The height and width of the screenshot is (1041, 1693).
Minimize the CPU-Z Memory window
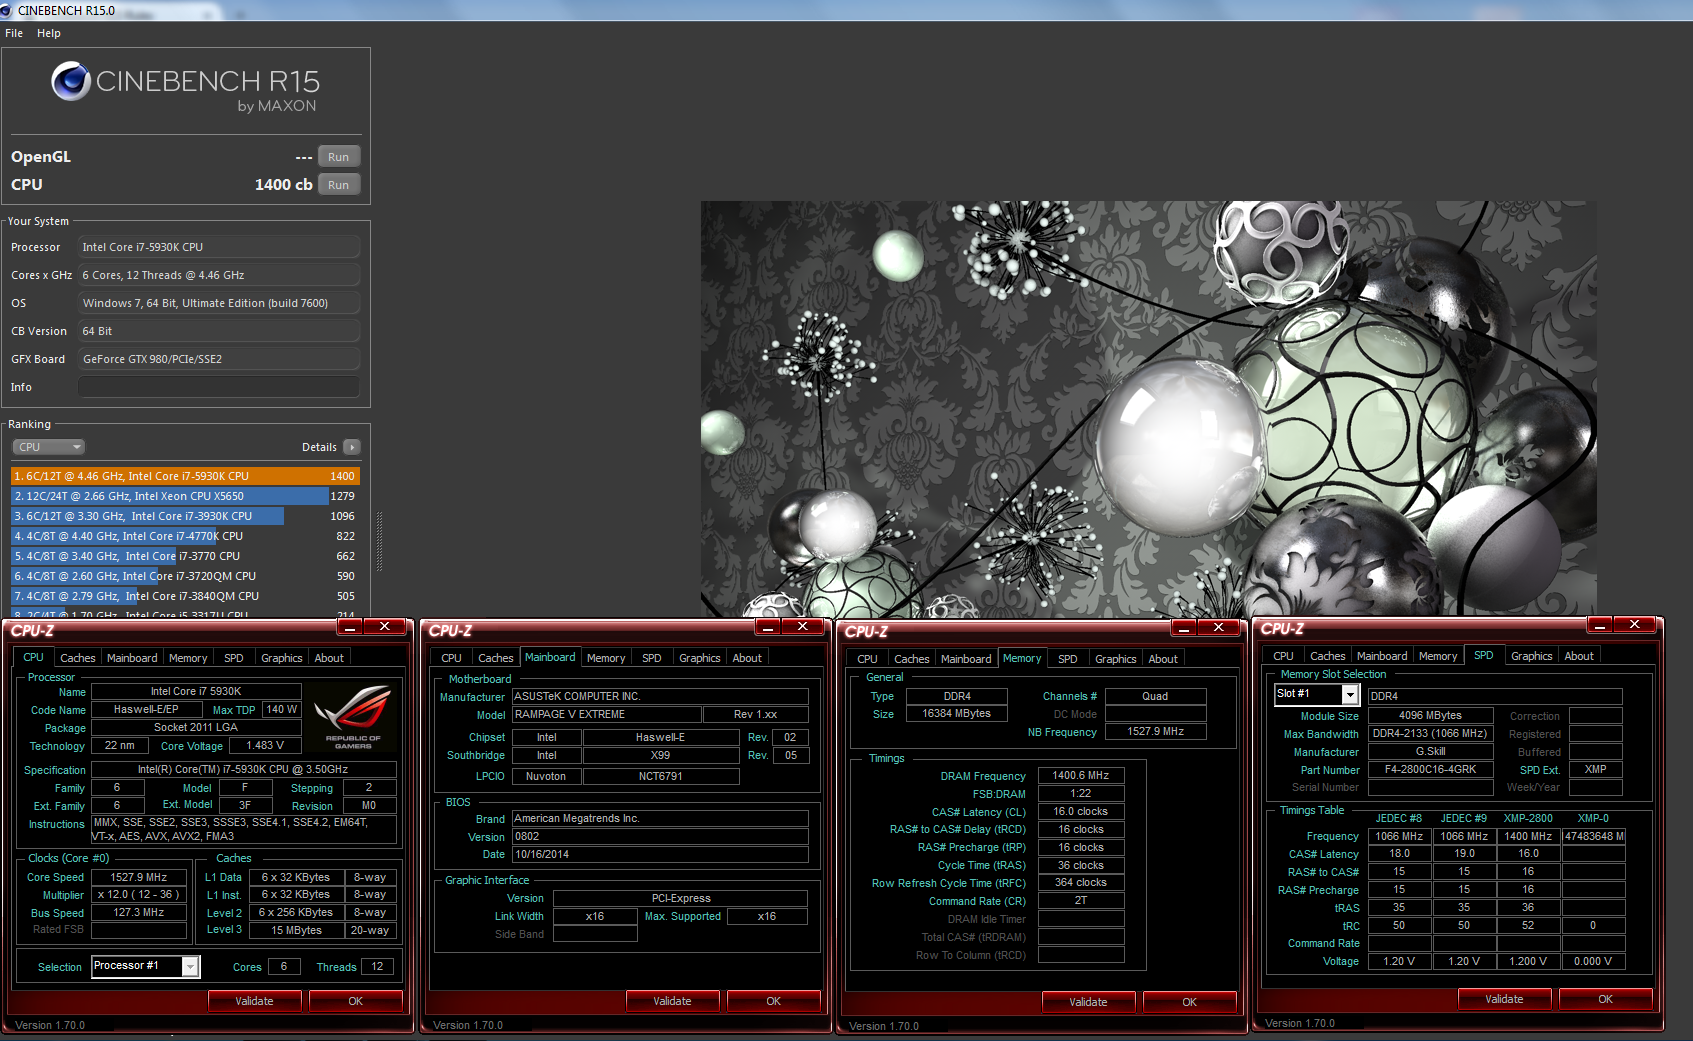coord(1184,628)
